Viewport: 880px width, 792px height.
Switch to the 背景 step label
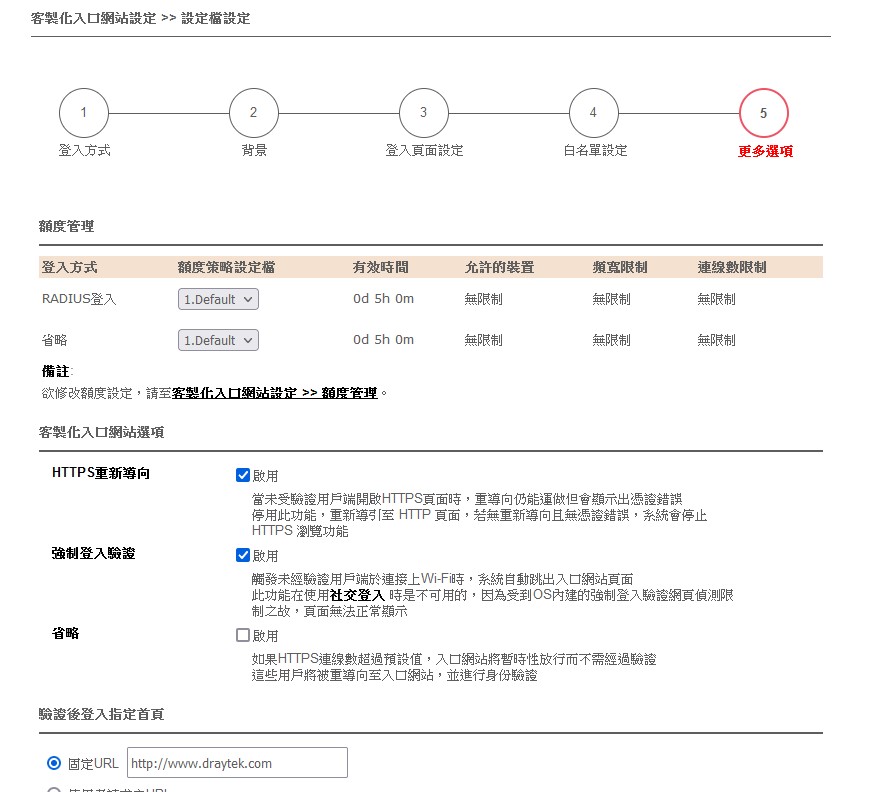point(254,151)
